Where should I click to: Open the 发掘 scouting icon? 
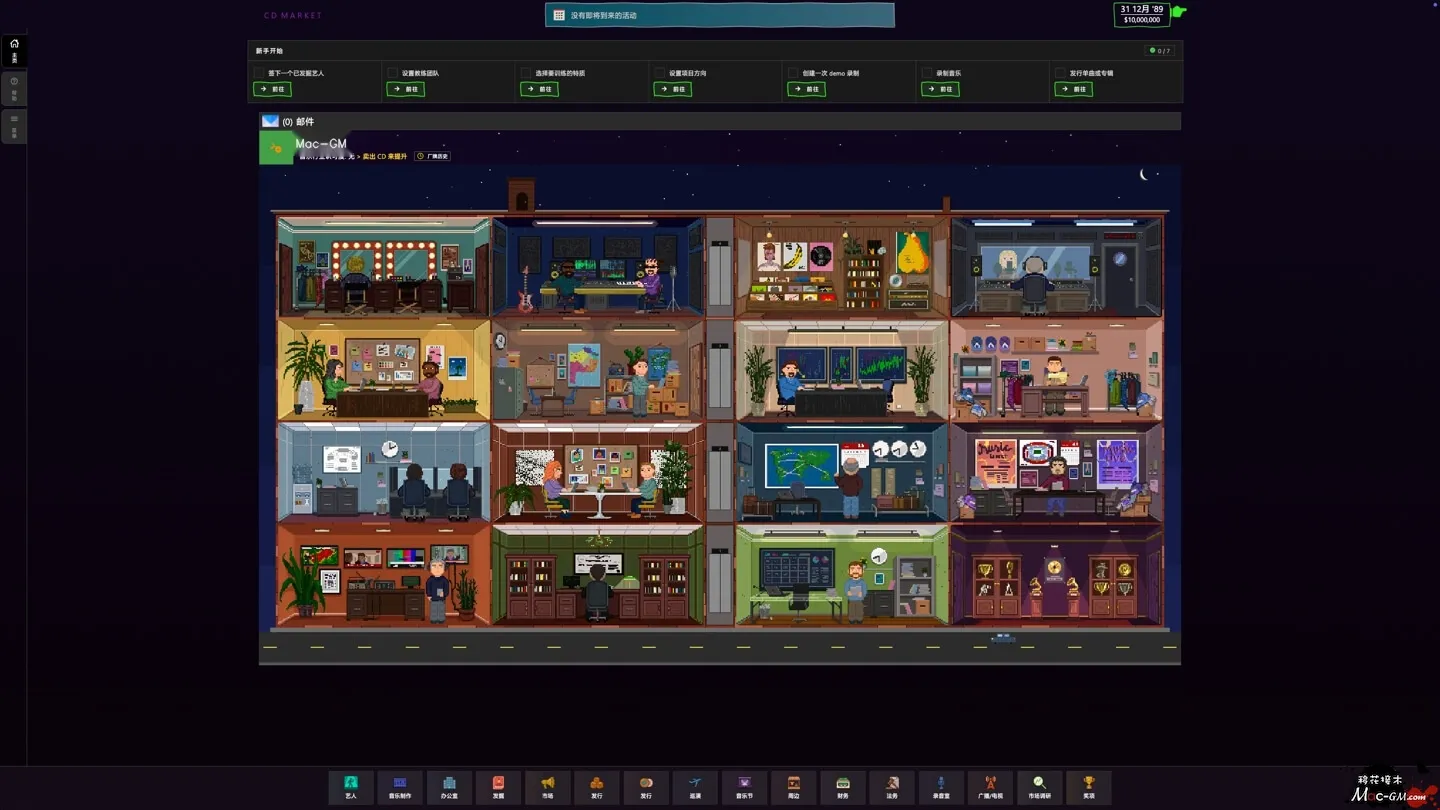[x=498, y=787]
